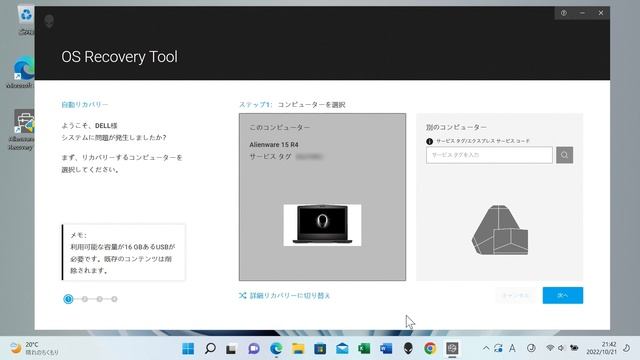The width and height of the screenshot is (640, 360).
Task: Close the OS Recovery Tool window
Action: [x=601, y=13]
